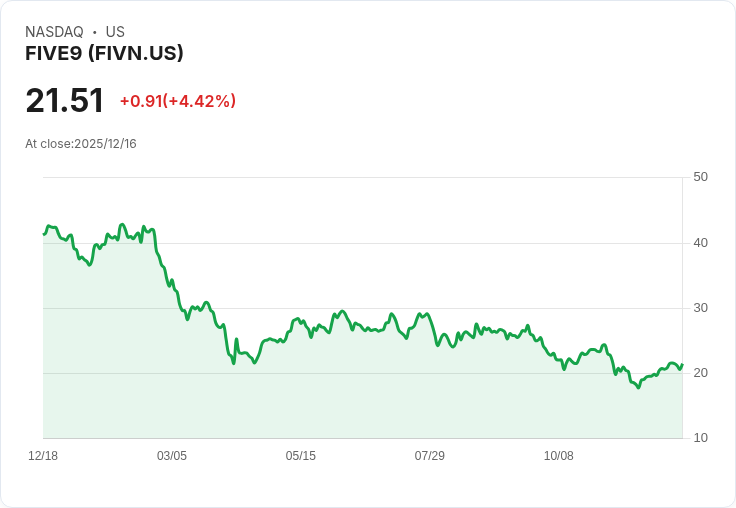Select the 10/08 date on time axis
Screen dimensions: 736x508
click(x=559, y=456)
